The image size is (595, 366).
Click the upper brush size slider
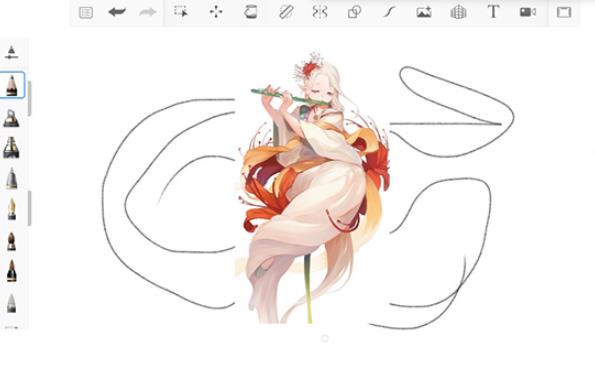[x=30, y=99]
